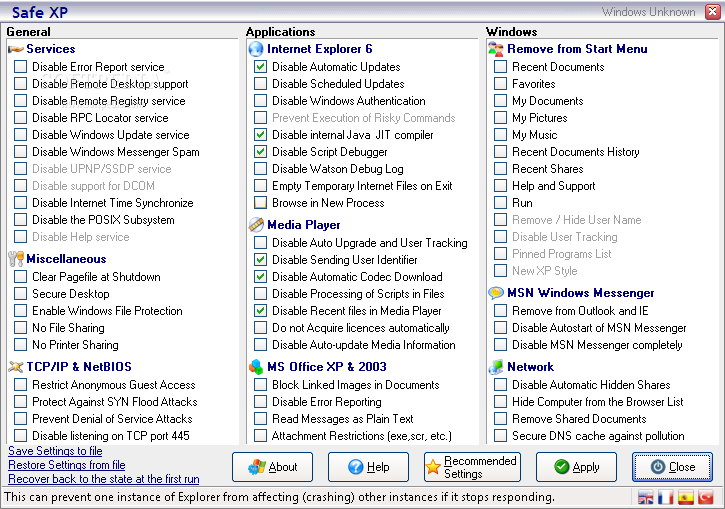Check Disable Windows Messenger Spam
This screenshot has width=725, height=509.
[x=20, y=152]
